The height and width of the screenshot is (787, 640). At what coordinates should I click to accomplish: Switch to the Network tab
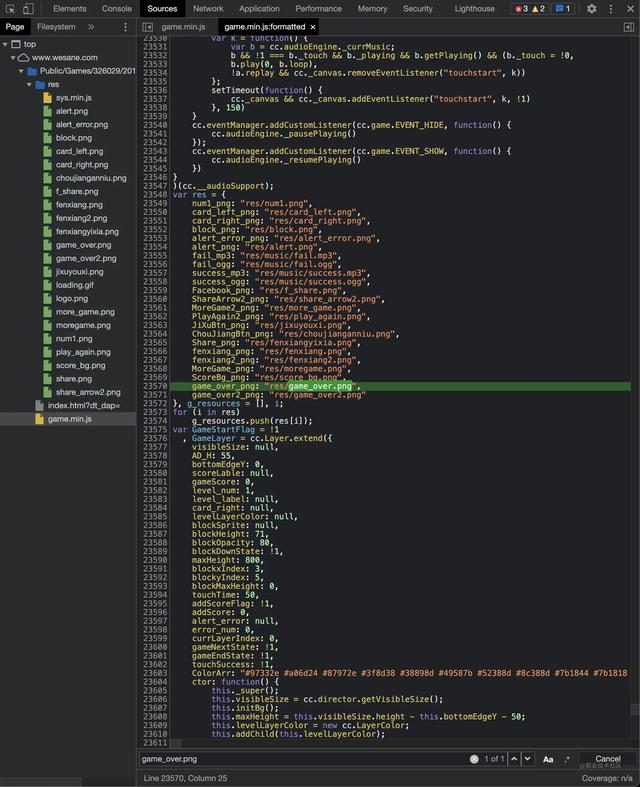pyautogui.click(x=208, y=9)
